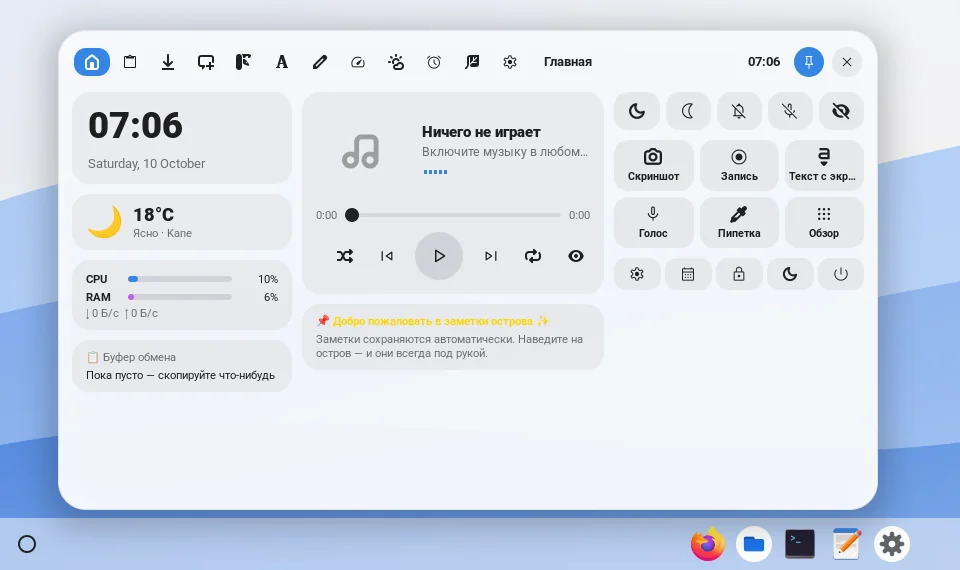The width and height of the screenshot is (960, 570).
Task: Close the island panel with X
Action: (847, 62)
